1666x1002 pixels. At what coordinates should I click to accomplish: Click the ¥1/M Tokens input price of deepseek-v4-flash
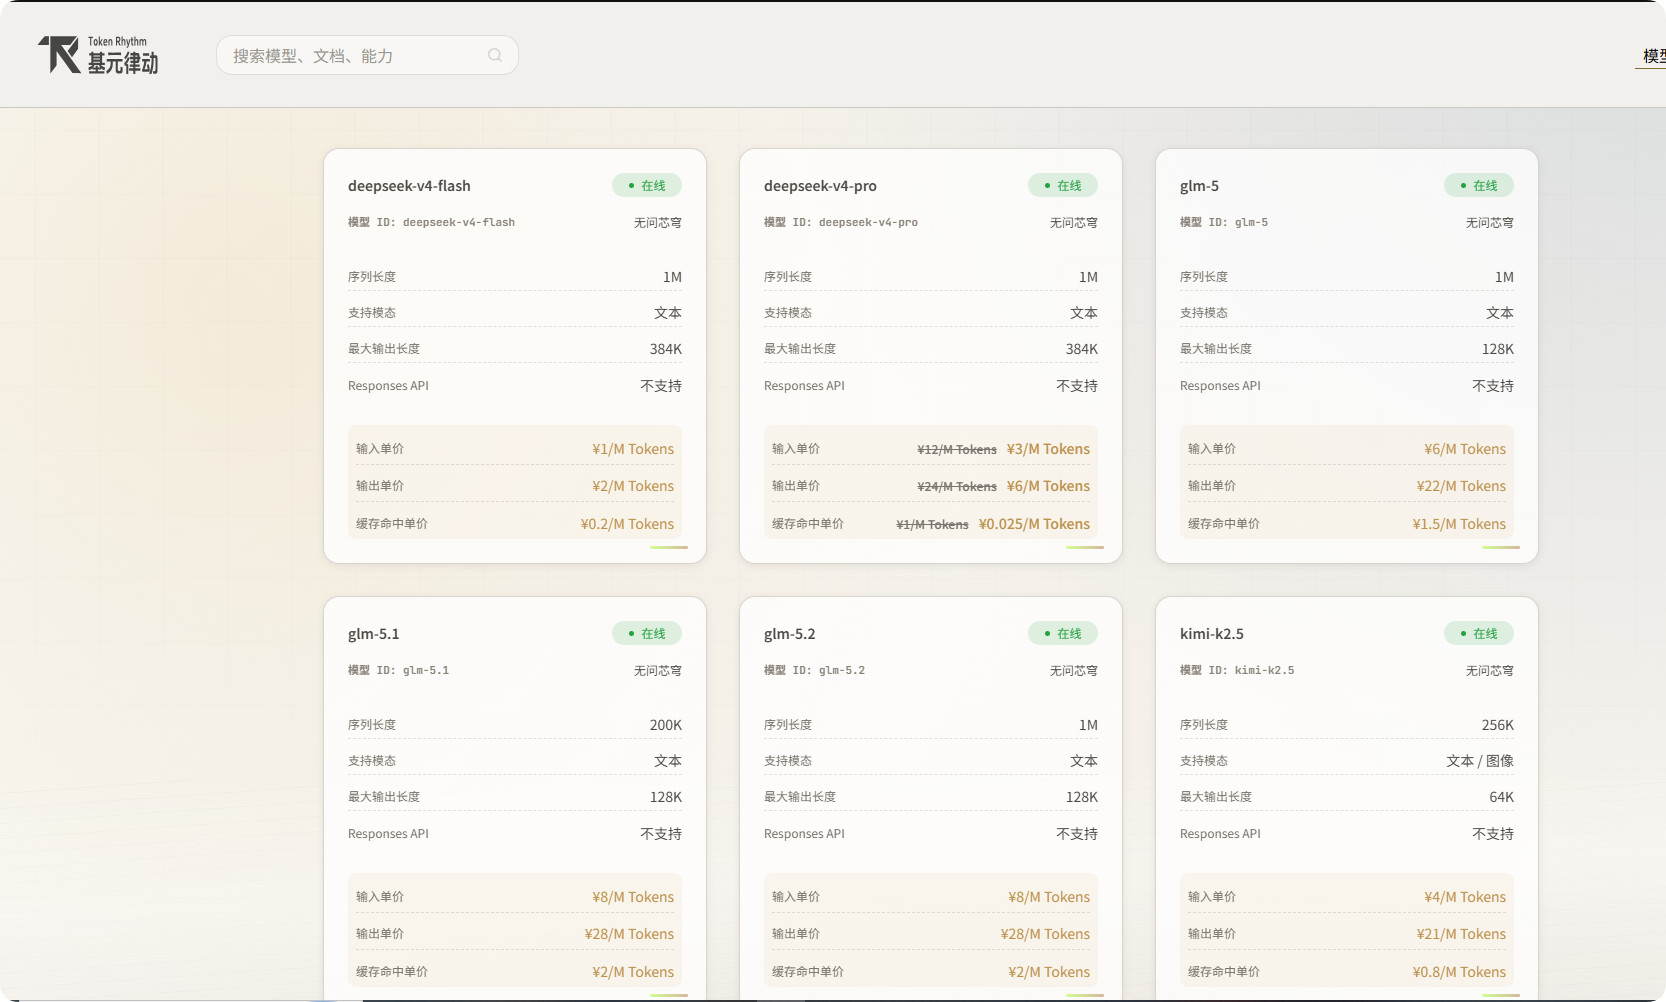coord(633,449)
